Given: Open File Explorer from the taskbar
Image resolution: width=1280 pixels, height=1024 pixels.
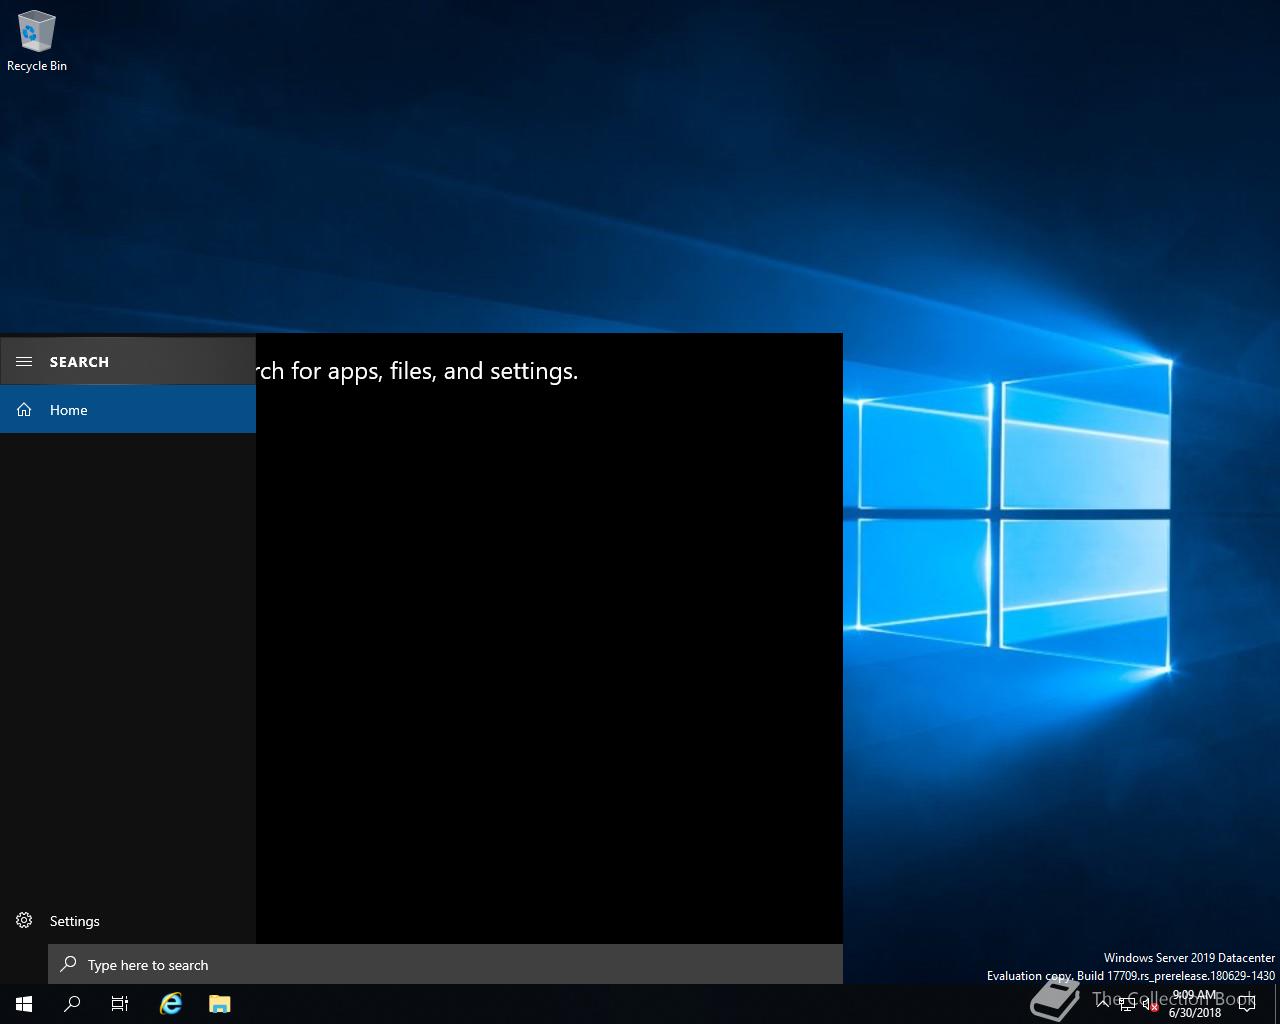Looking at the screenshot, I should (x=220, y=1004).
